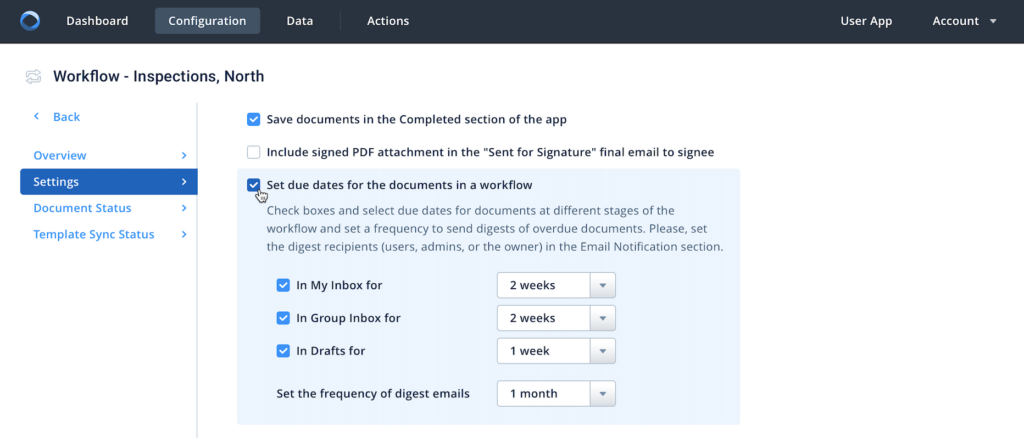This screenshot has width=1024, height=438.
Task: Click the Settings row arrow icon
Action: tap(184, 182)
